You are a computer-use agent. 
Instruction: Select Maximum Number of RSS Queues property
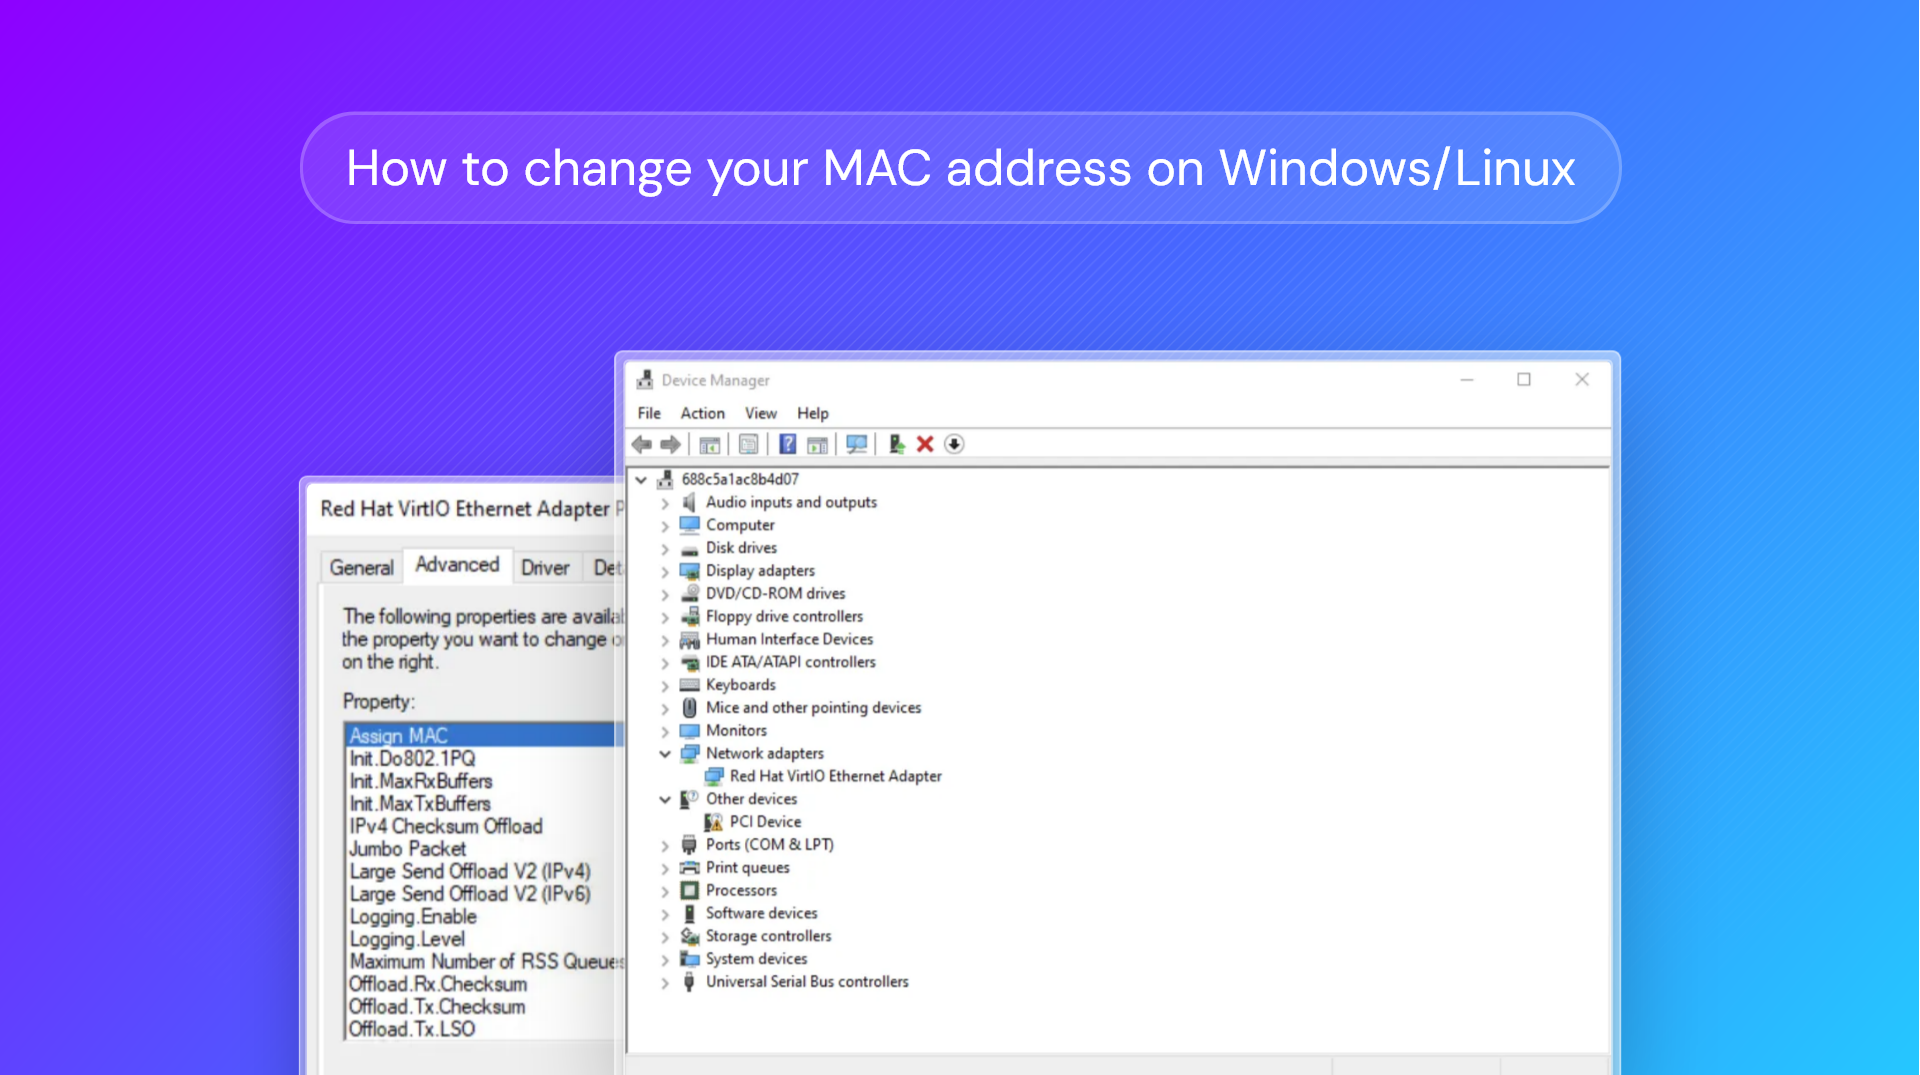click(x=486, y=961)
